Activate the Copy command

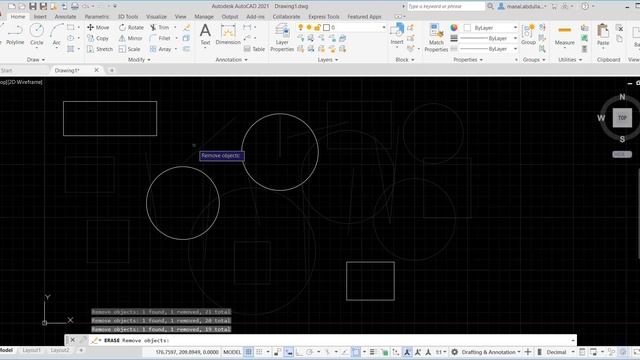point(98,38)
